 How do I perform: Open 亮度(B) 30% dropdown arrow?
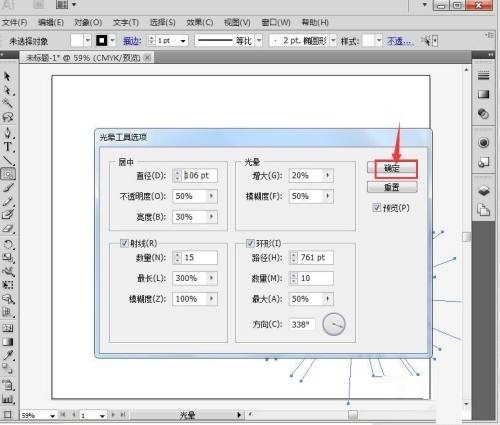click(211, 217)
